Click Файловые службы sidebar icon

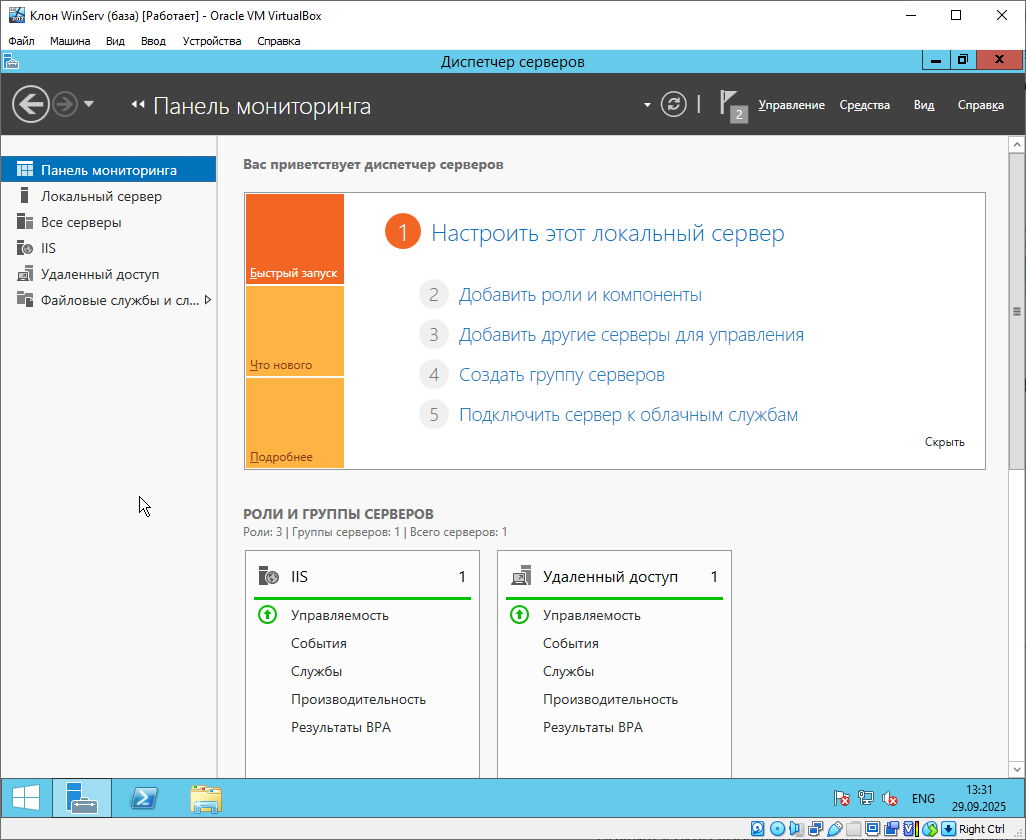tap(25, 300)
